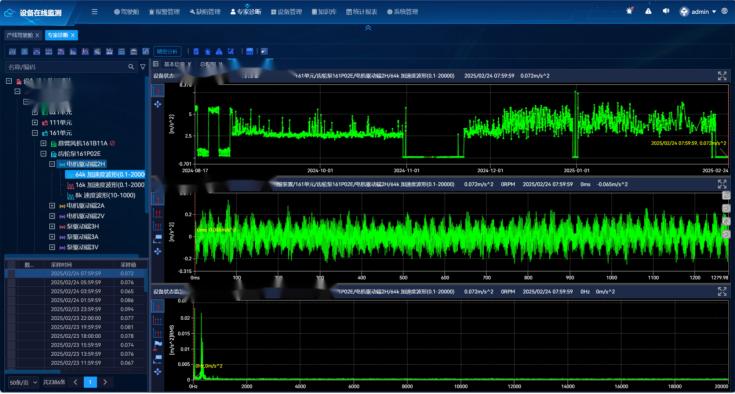
Task: Select the single cursor tool on the trend chart
Action: pyautogui.click(x=158, y=90)
